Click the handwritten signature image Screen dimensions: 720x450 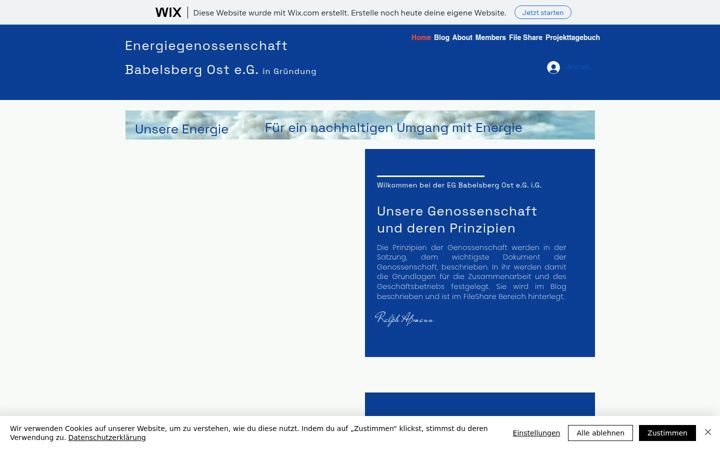click(404, 319)
